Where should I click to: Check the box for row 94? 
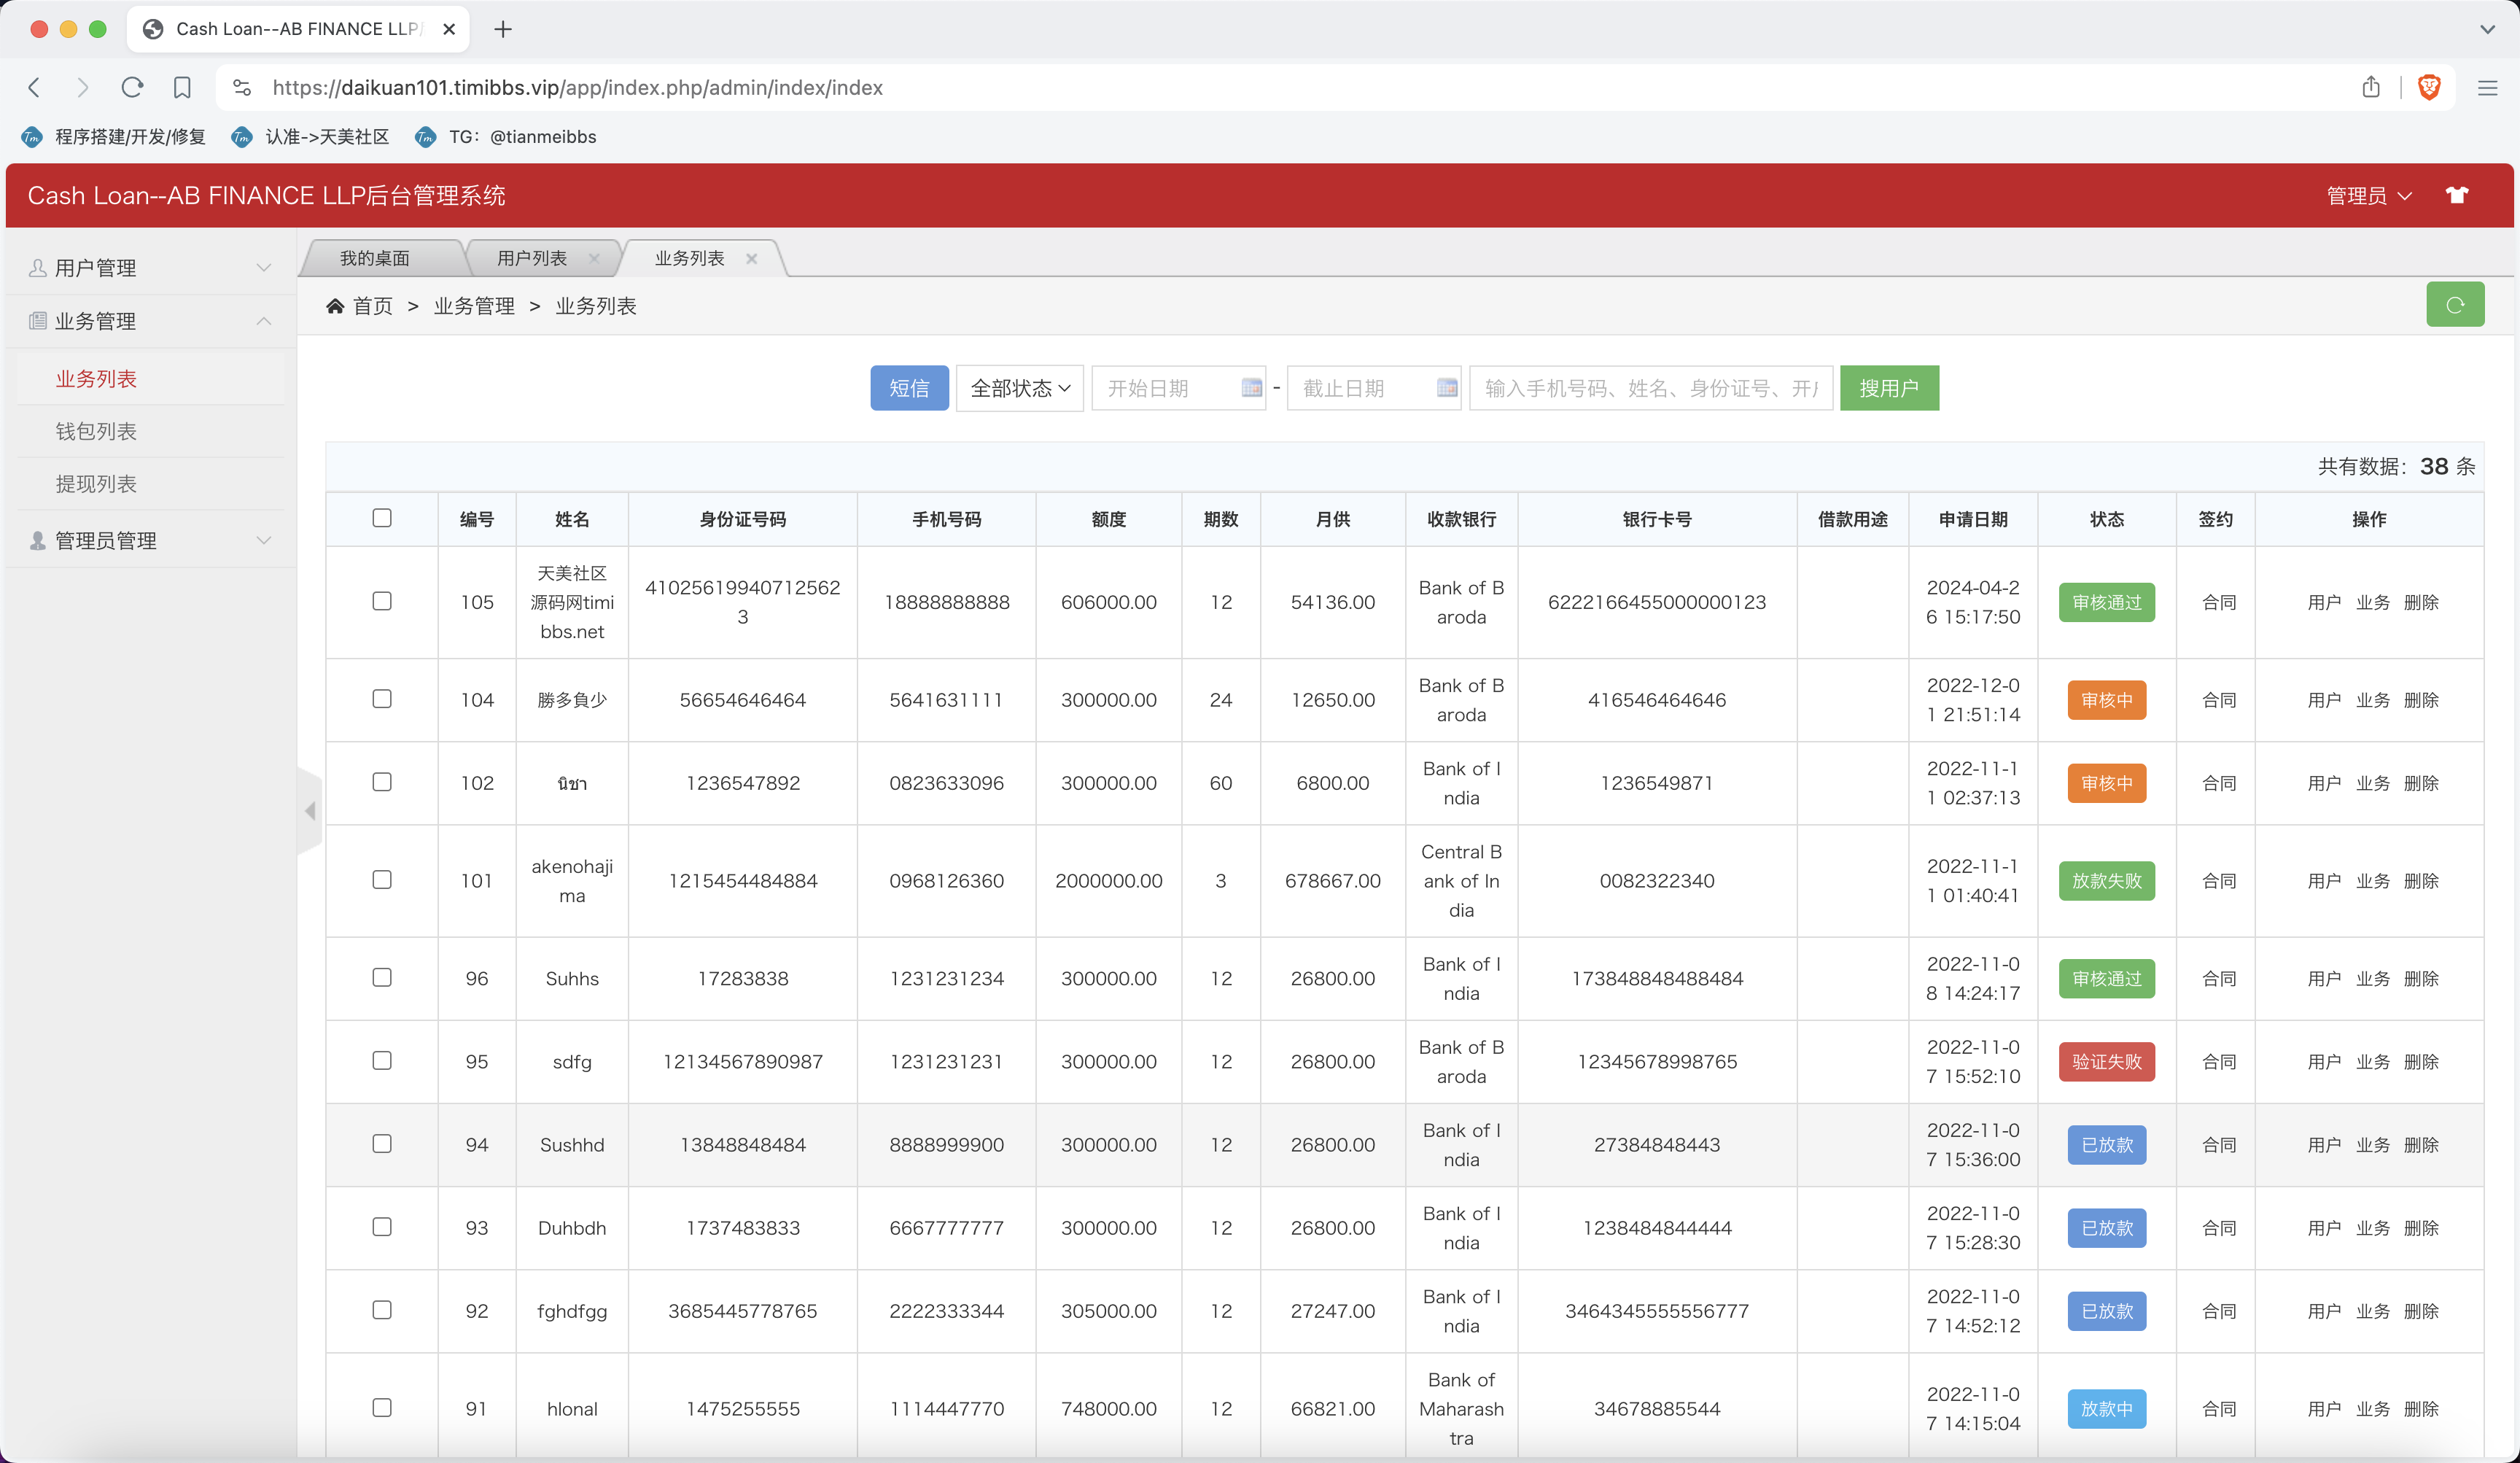(382, 1144)
